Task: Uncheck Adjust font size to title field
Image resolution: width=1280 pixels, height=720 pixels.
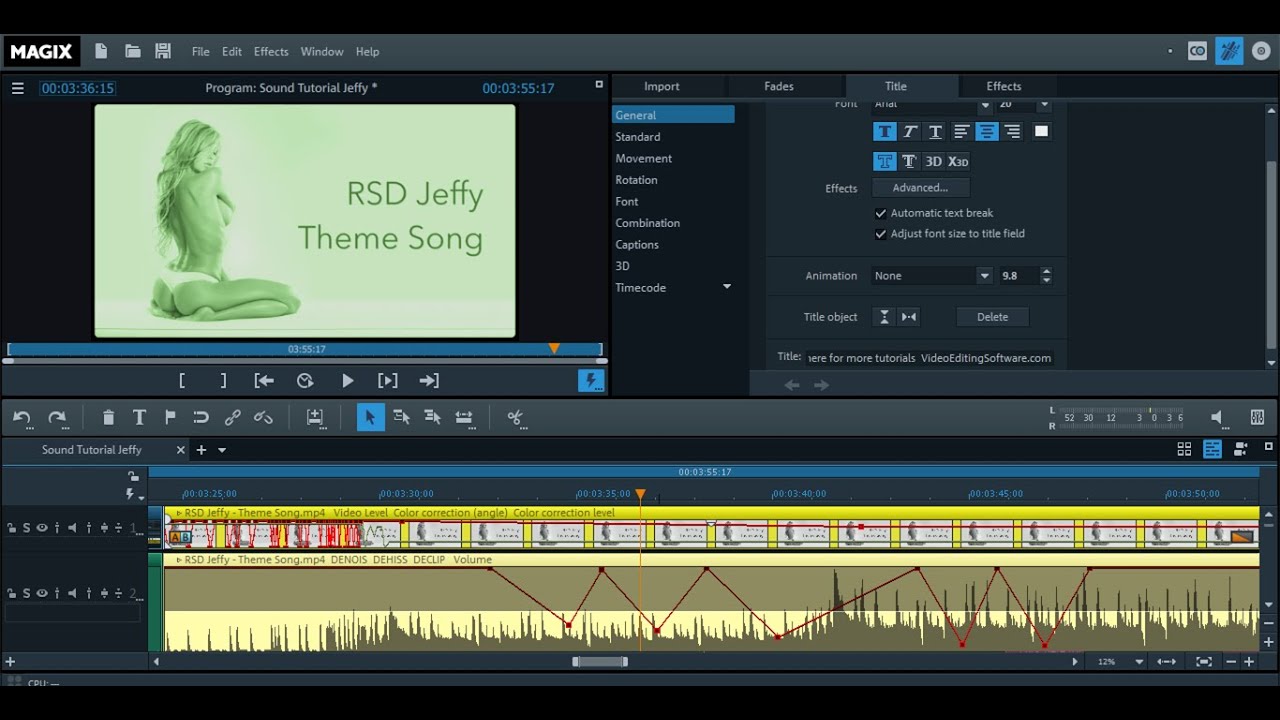Action: tap(881, 234)
